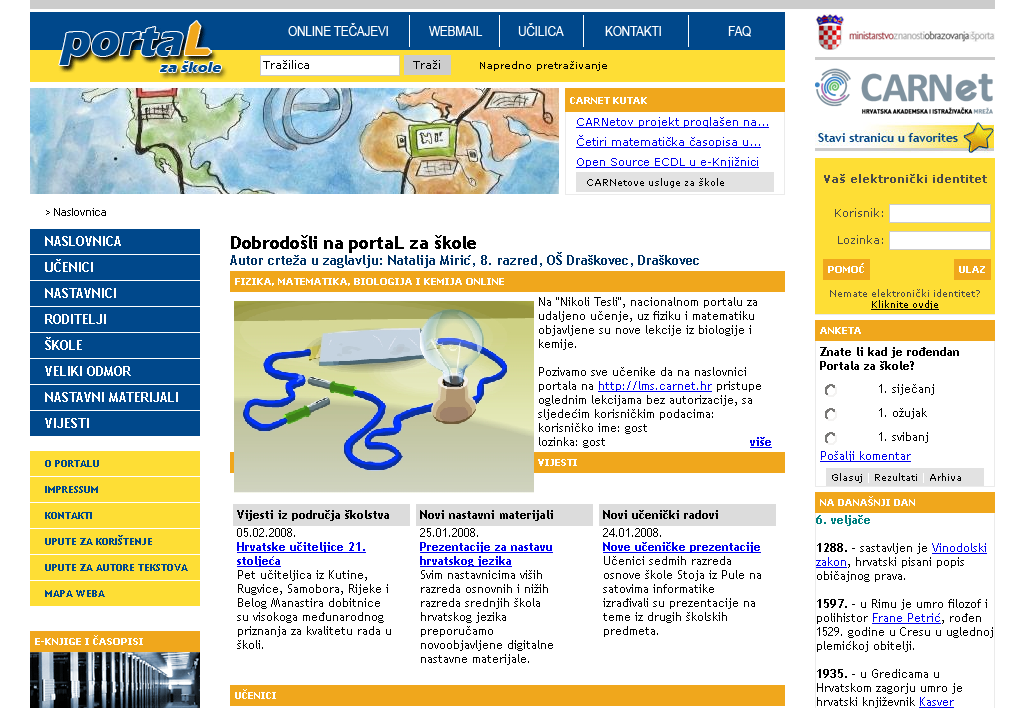Click the world map header banner
This screenshot has height=708, width=1024.
[x=295, y=141]
